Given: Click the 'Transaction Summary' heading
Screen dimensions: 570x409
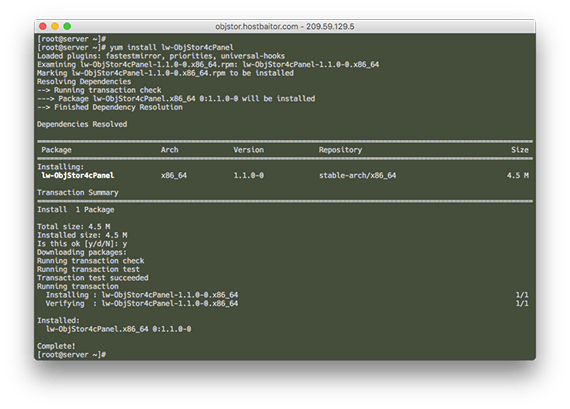Looking at the screenshot, I should click(78, 193).
